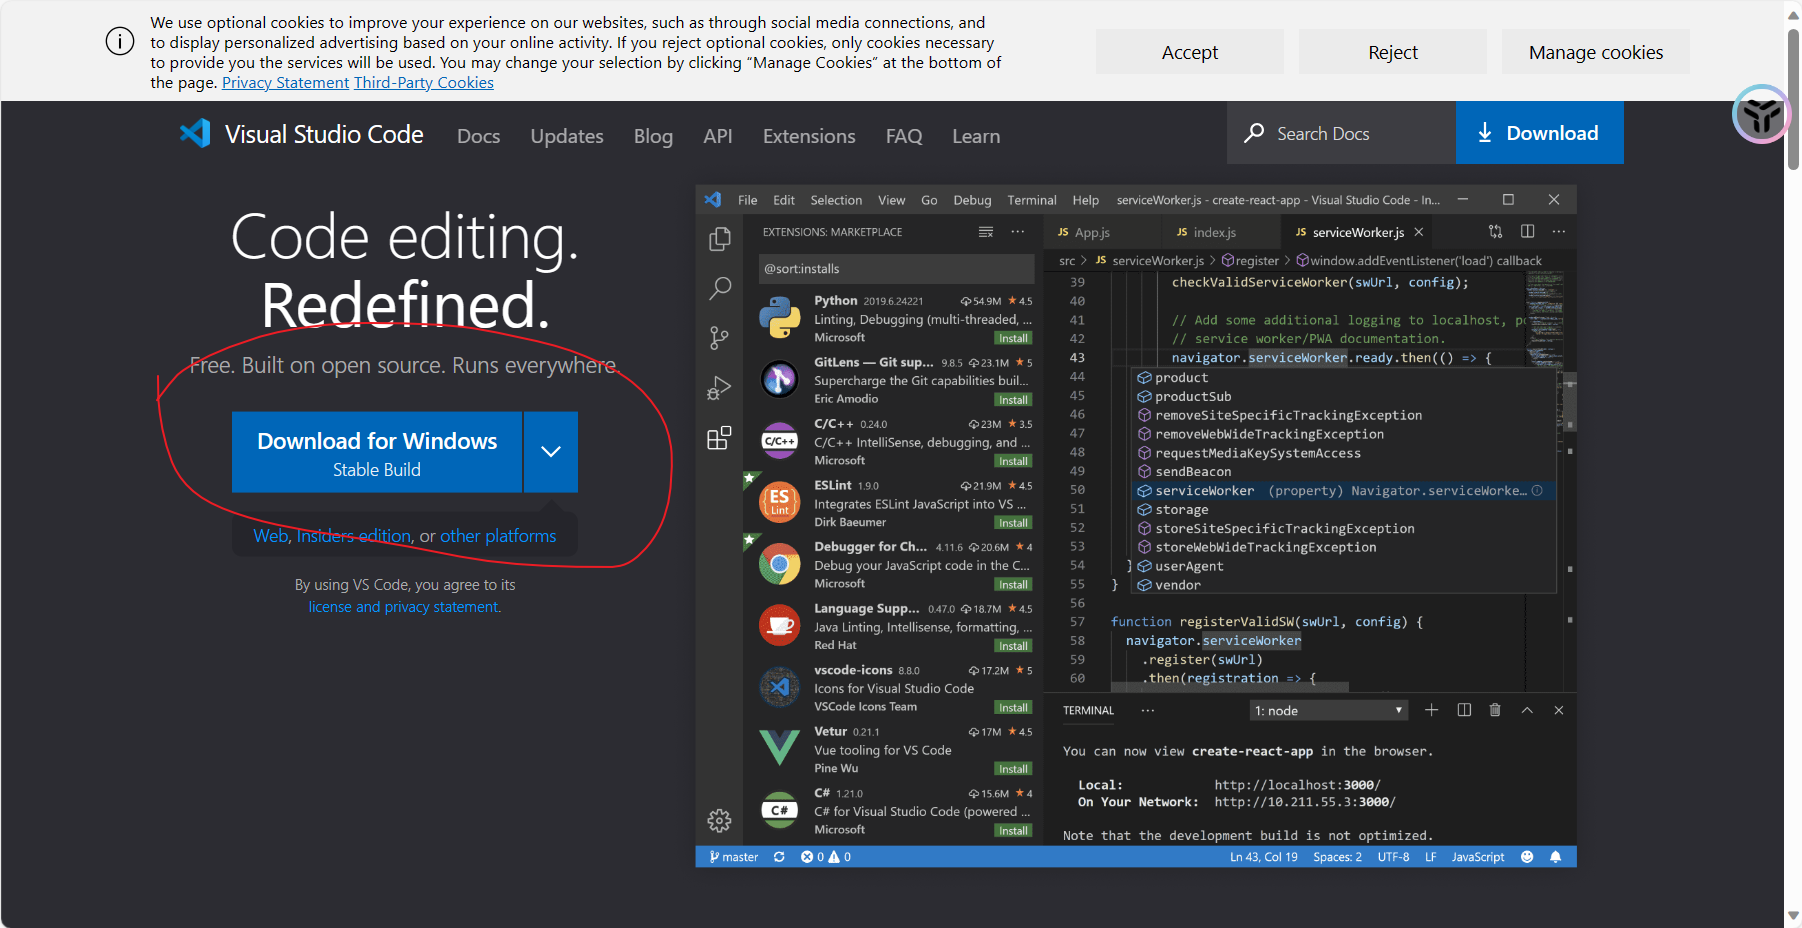Open the other platforms link
The image size is (1802, 928).
coord(498,536)
